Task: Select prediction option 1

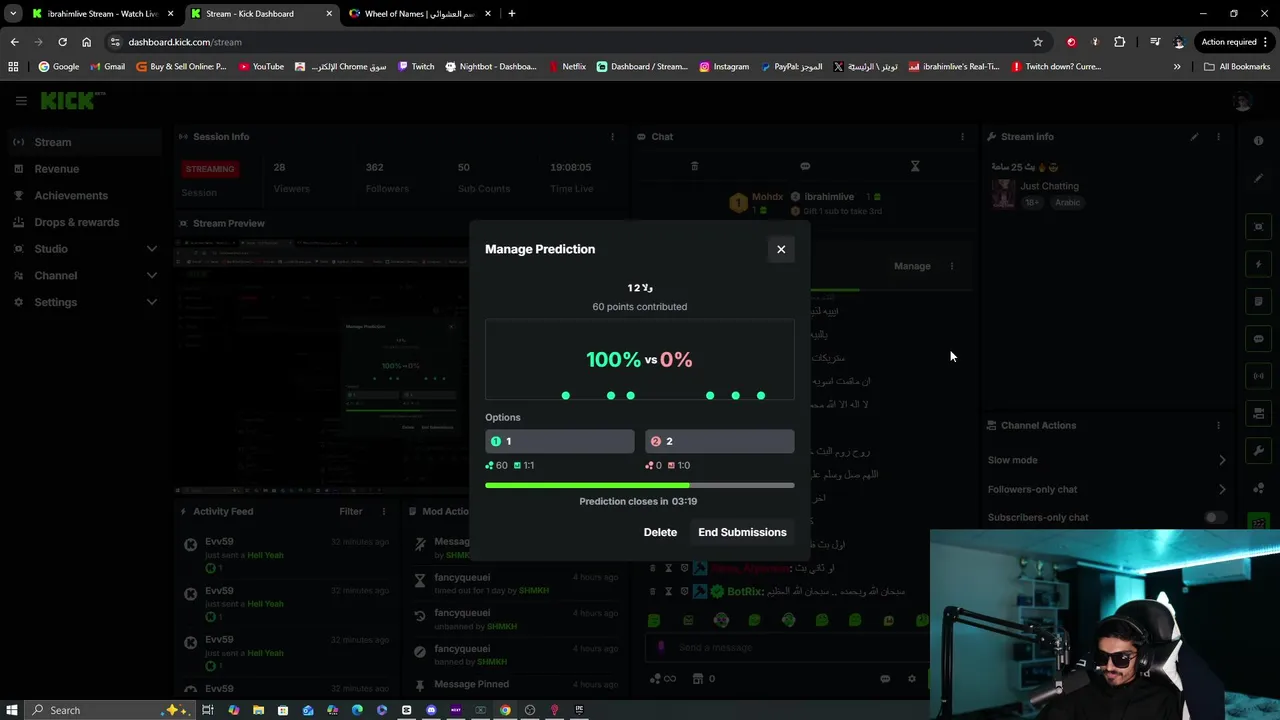Action: point(560,441)
